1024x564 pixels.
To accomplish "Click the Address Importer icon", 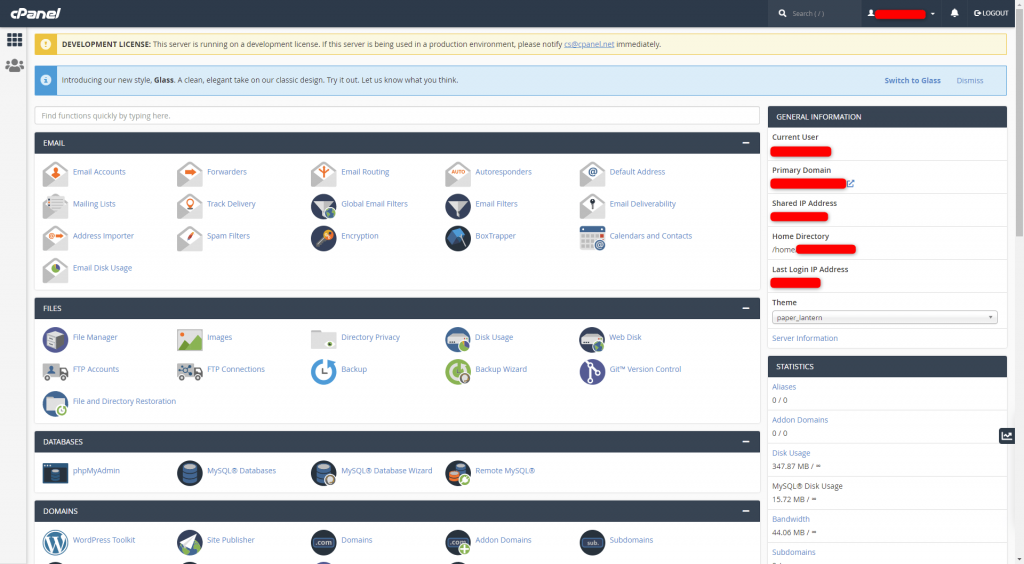I will tap(56, 238).
